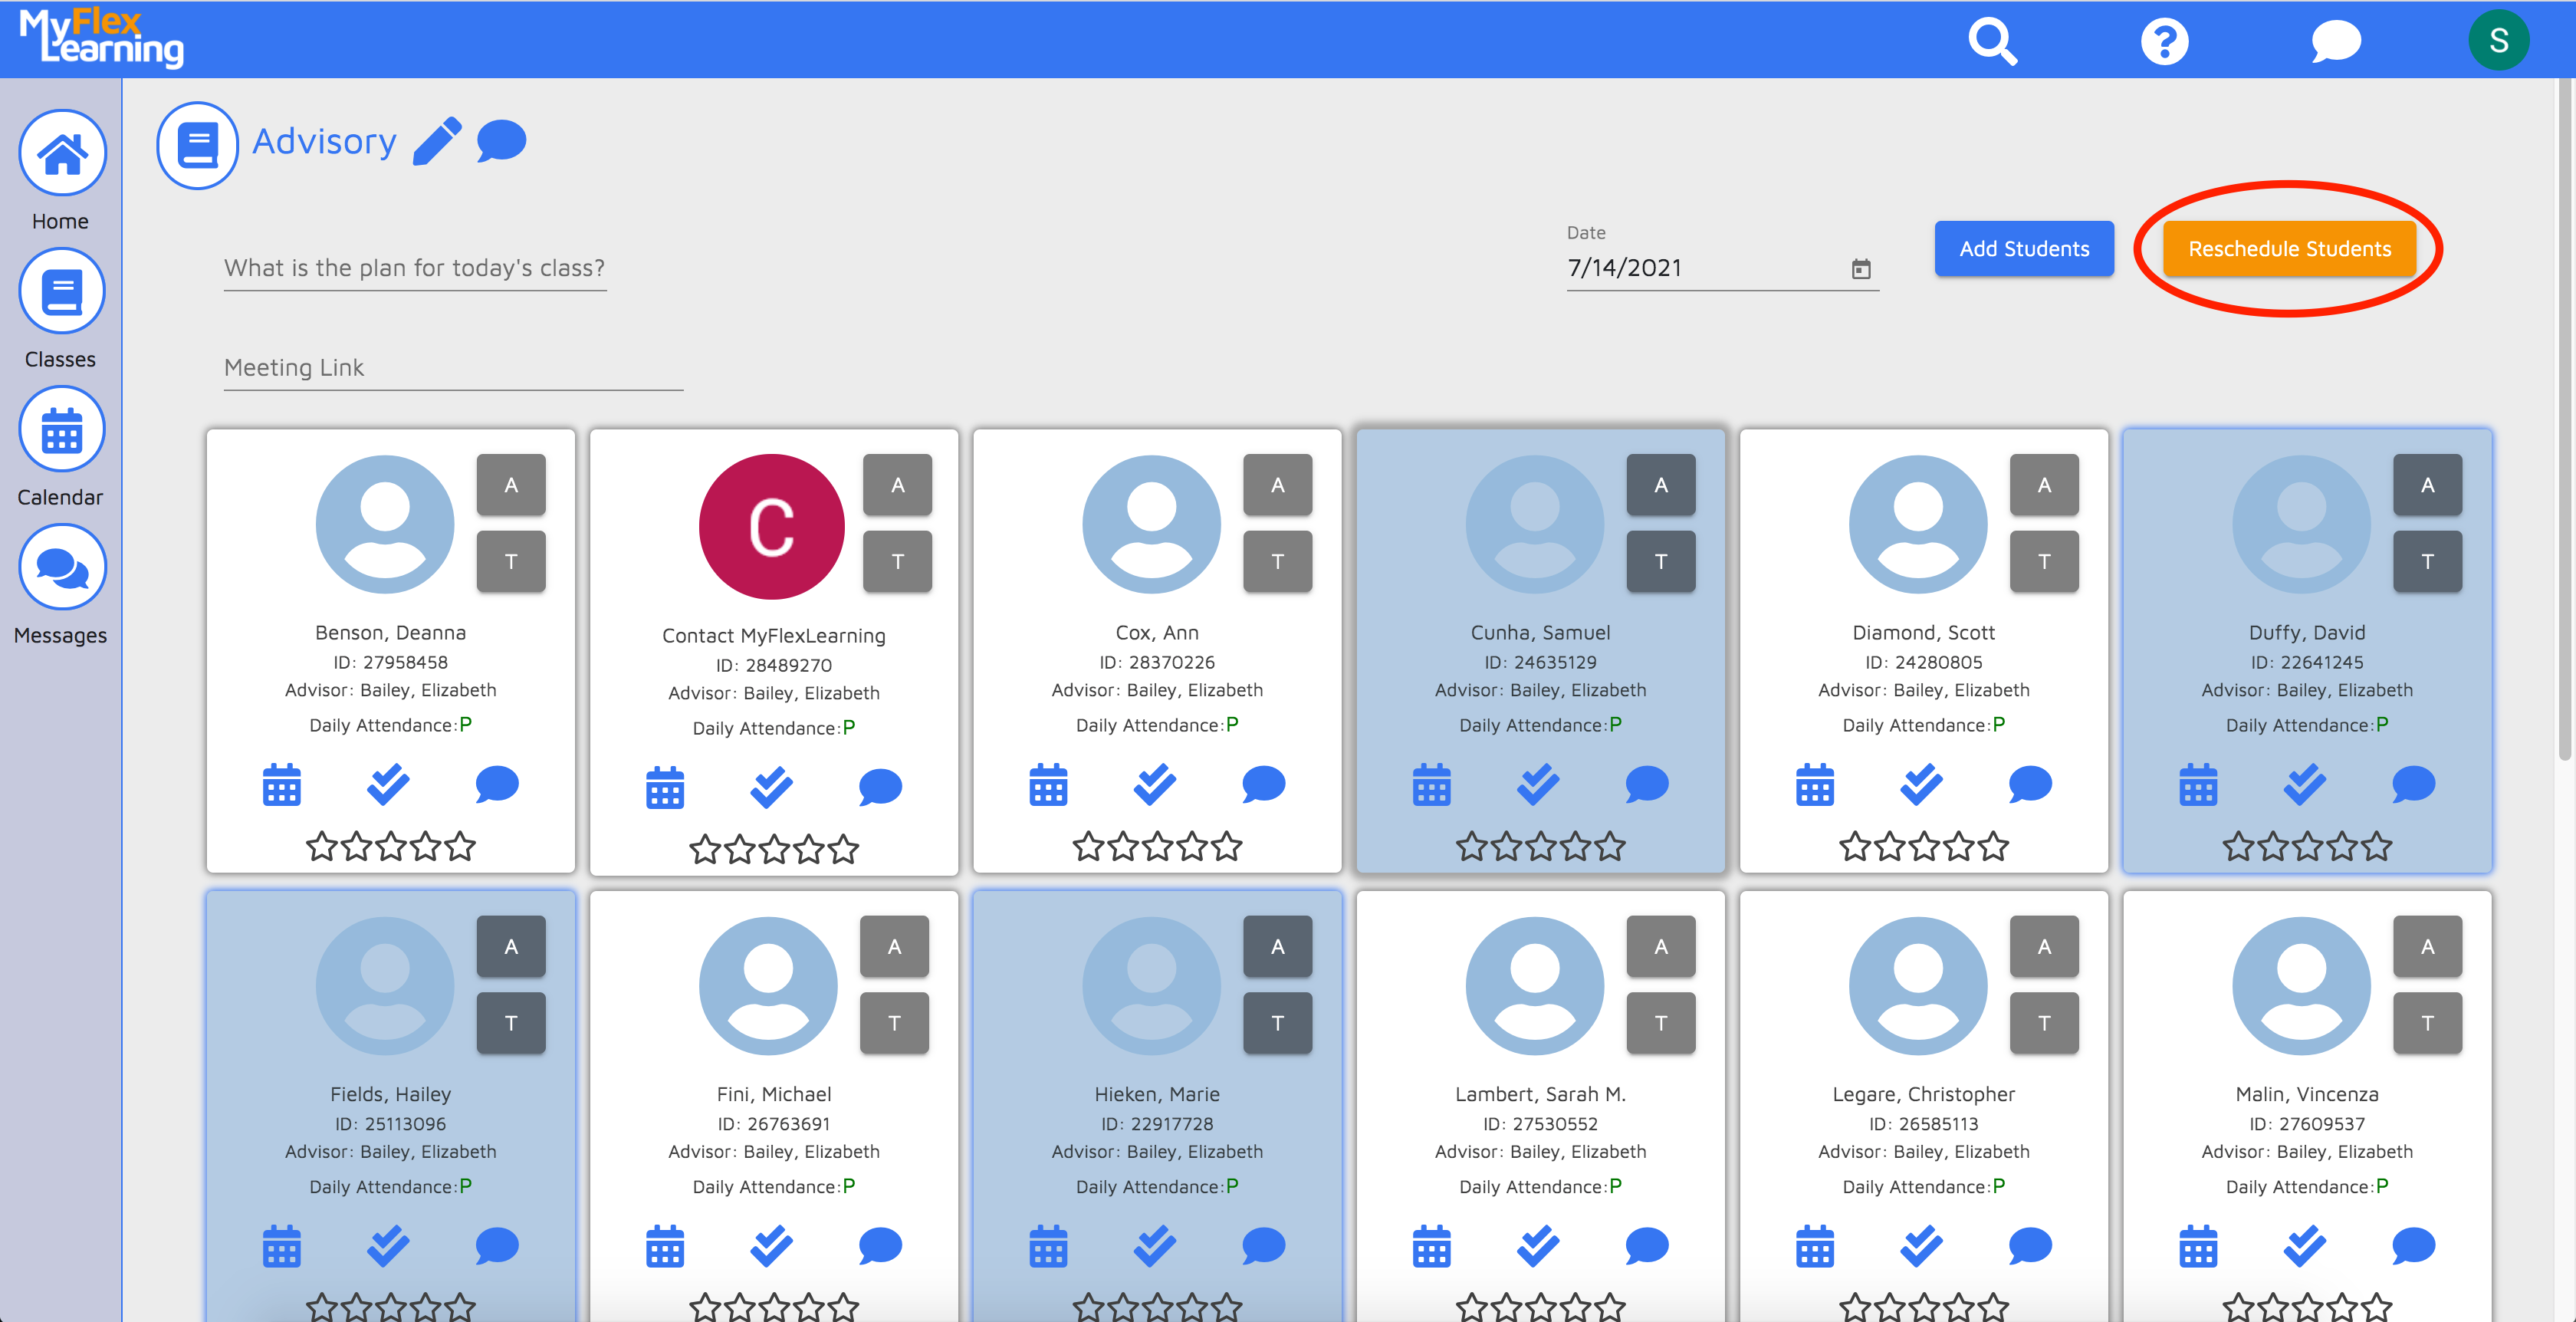Click the Reschedule Students button

(2289, 248)
